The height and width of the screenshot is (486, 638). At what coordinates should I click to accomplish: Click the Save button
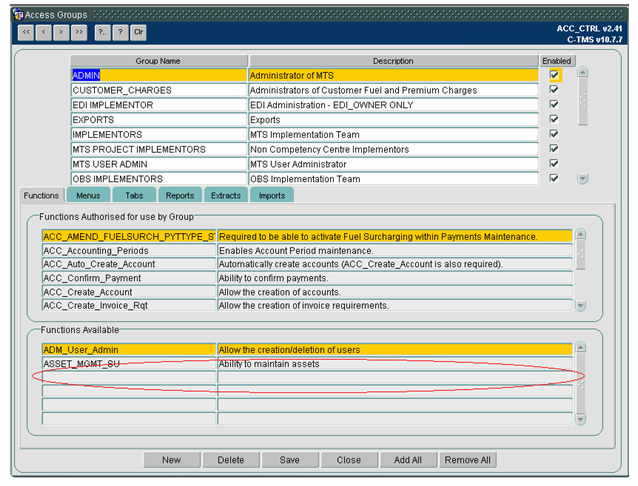pyautogui.click(x=290, y=460)
